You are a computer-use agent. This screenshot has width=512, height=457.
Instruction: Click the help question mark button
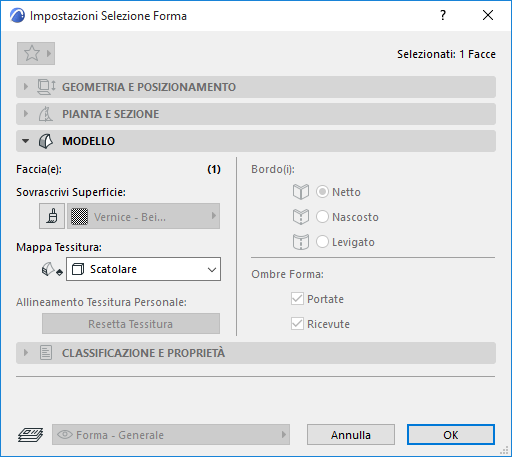[x=443, y=15]
